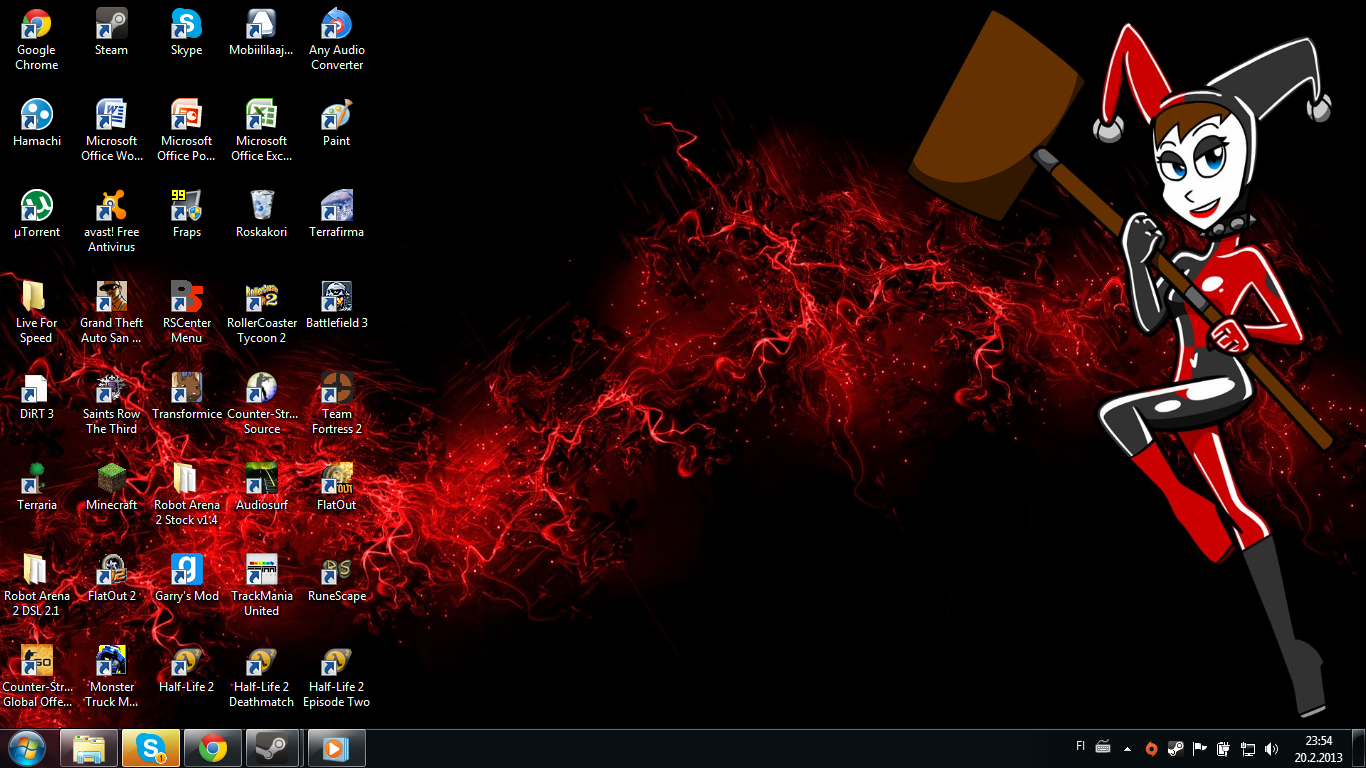Click the Battlefield 3 desktop icon
Screen dimensions: 1366x768
point(337,306)
